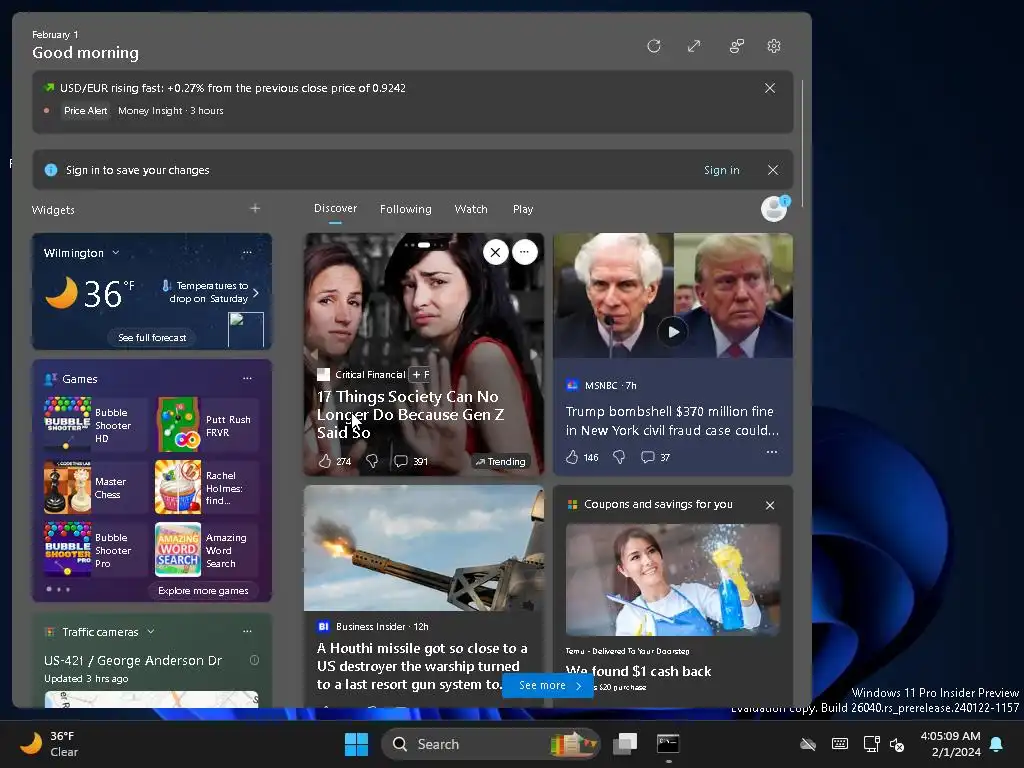Launch Amazing Word Search game

(208, 550)
